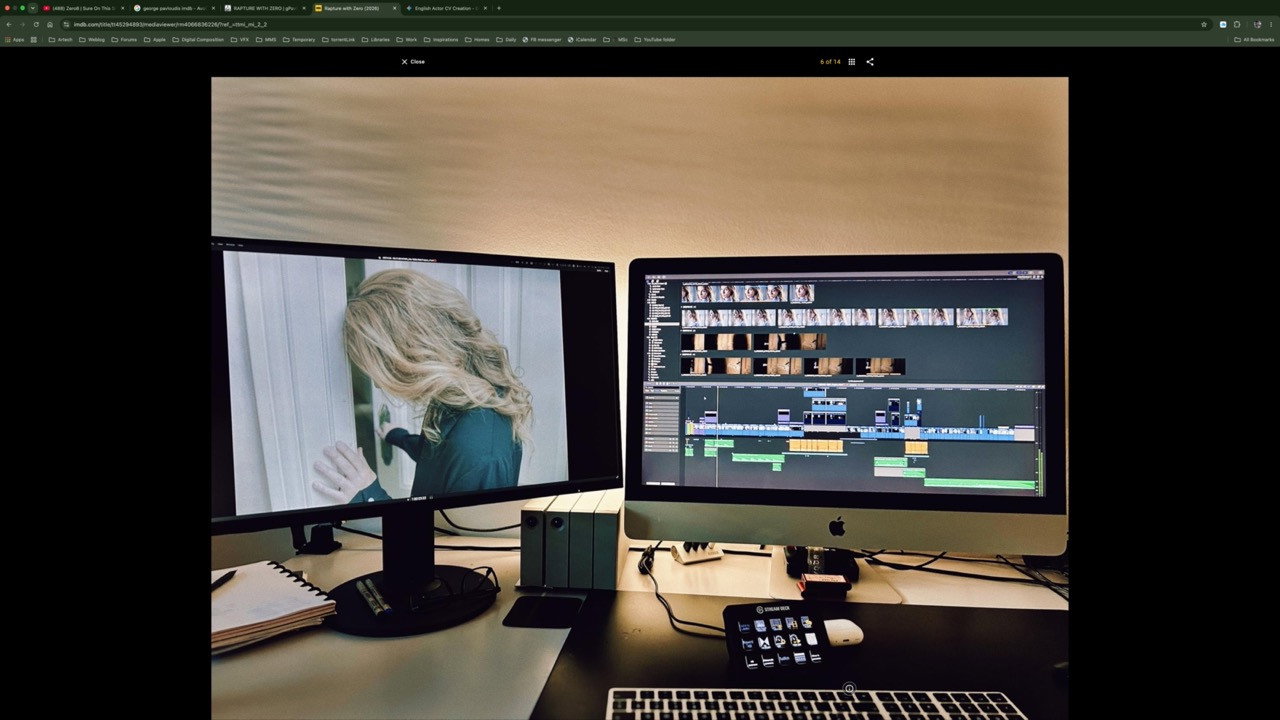Open the torrentLink bookmarks folder
1280x720 pixels.
[x=338, y=40]
